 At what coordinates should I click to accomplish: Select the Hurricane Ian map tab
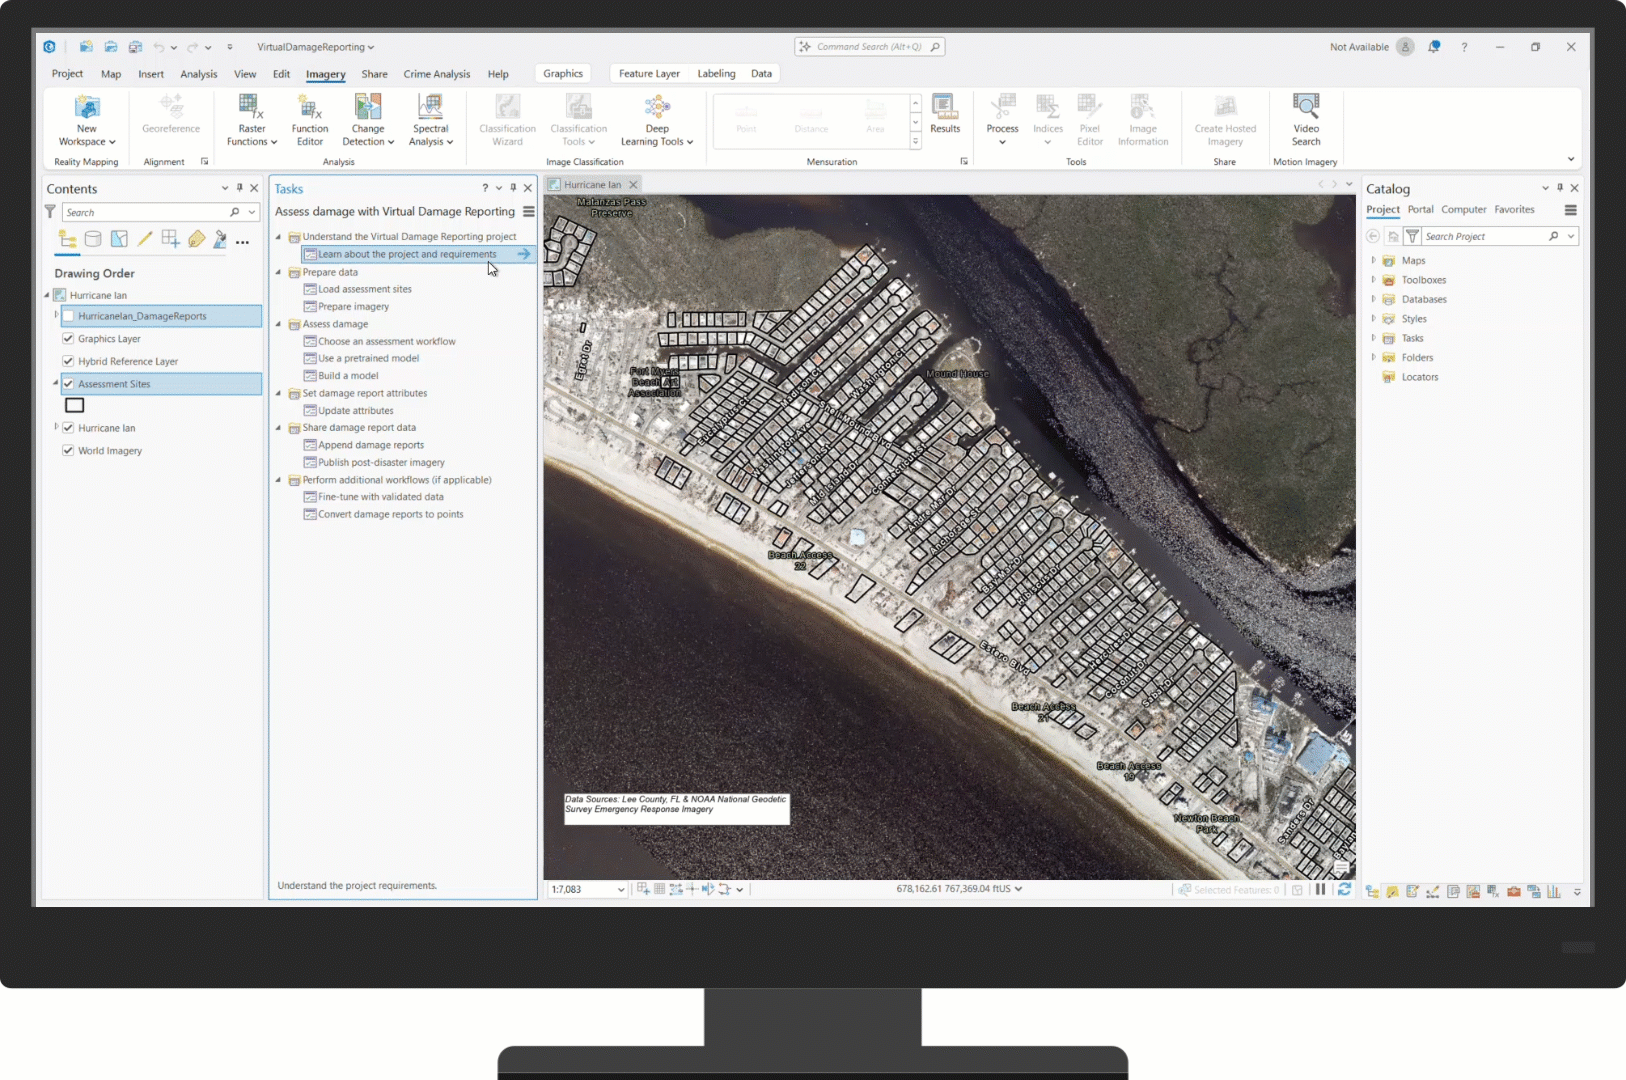click(592, 185)
